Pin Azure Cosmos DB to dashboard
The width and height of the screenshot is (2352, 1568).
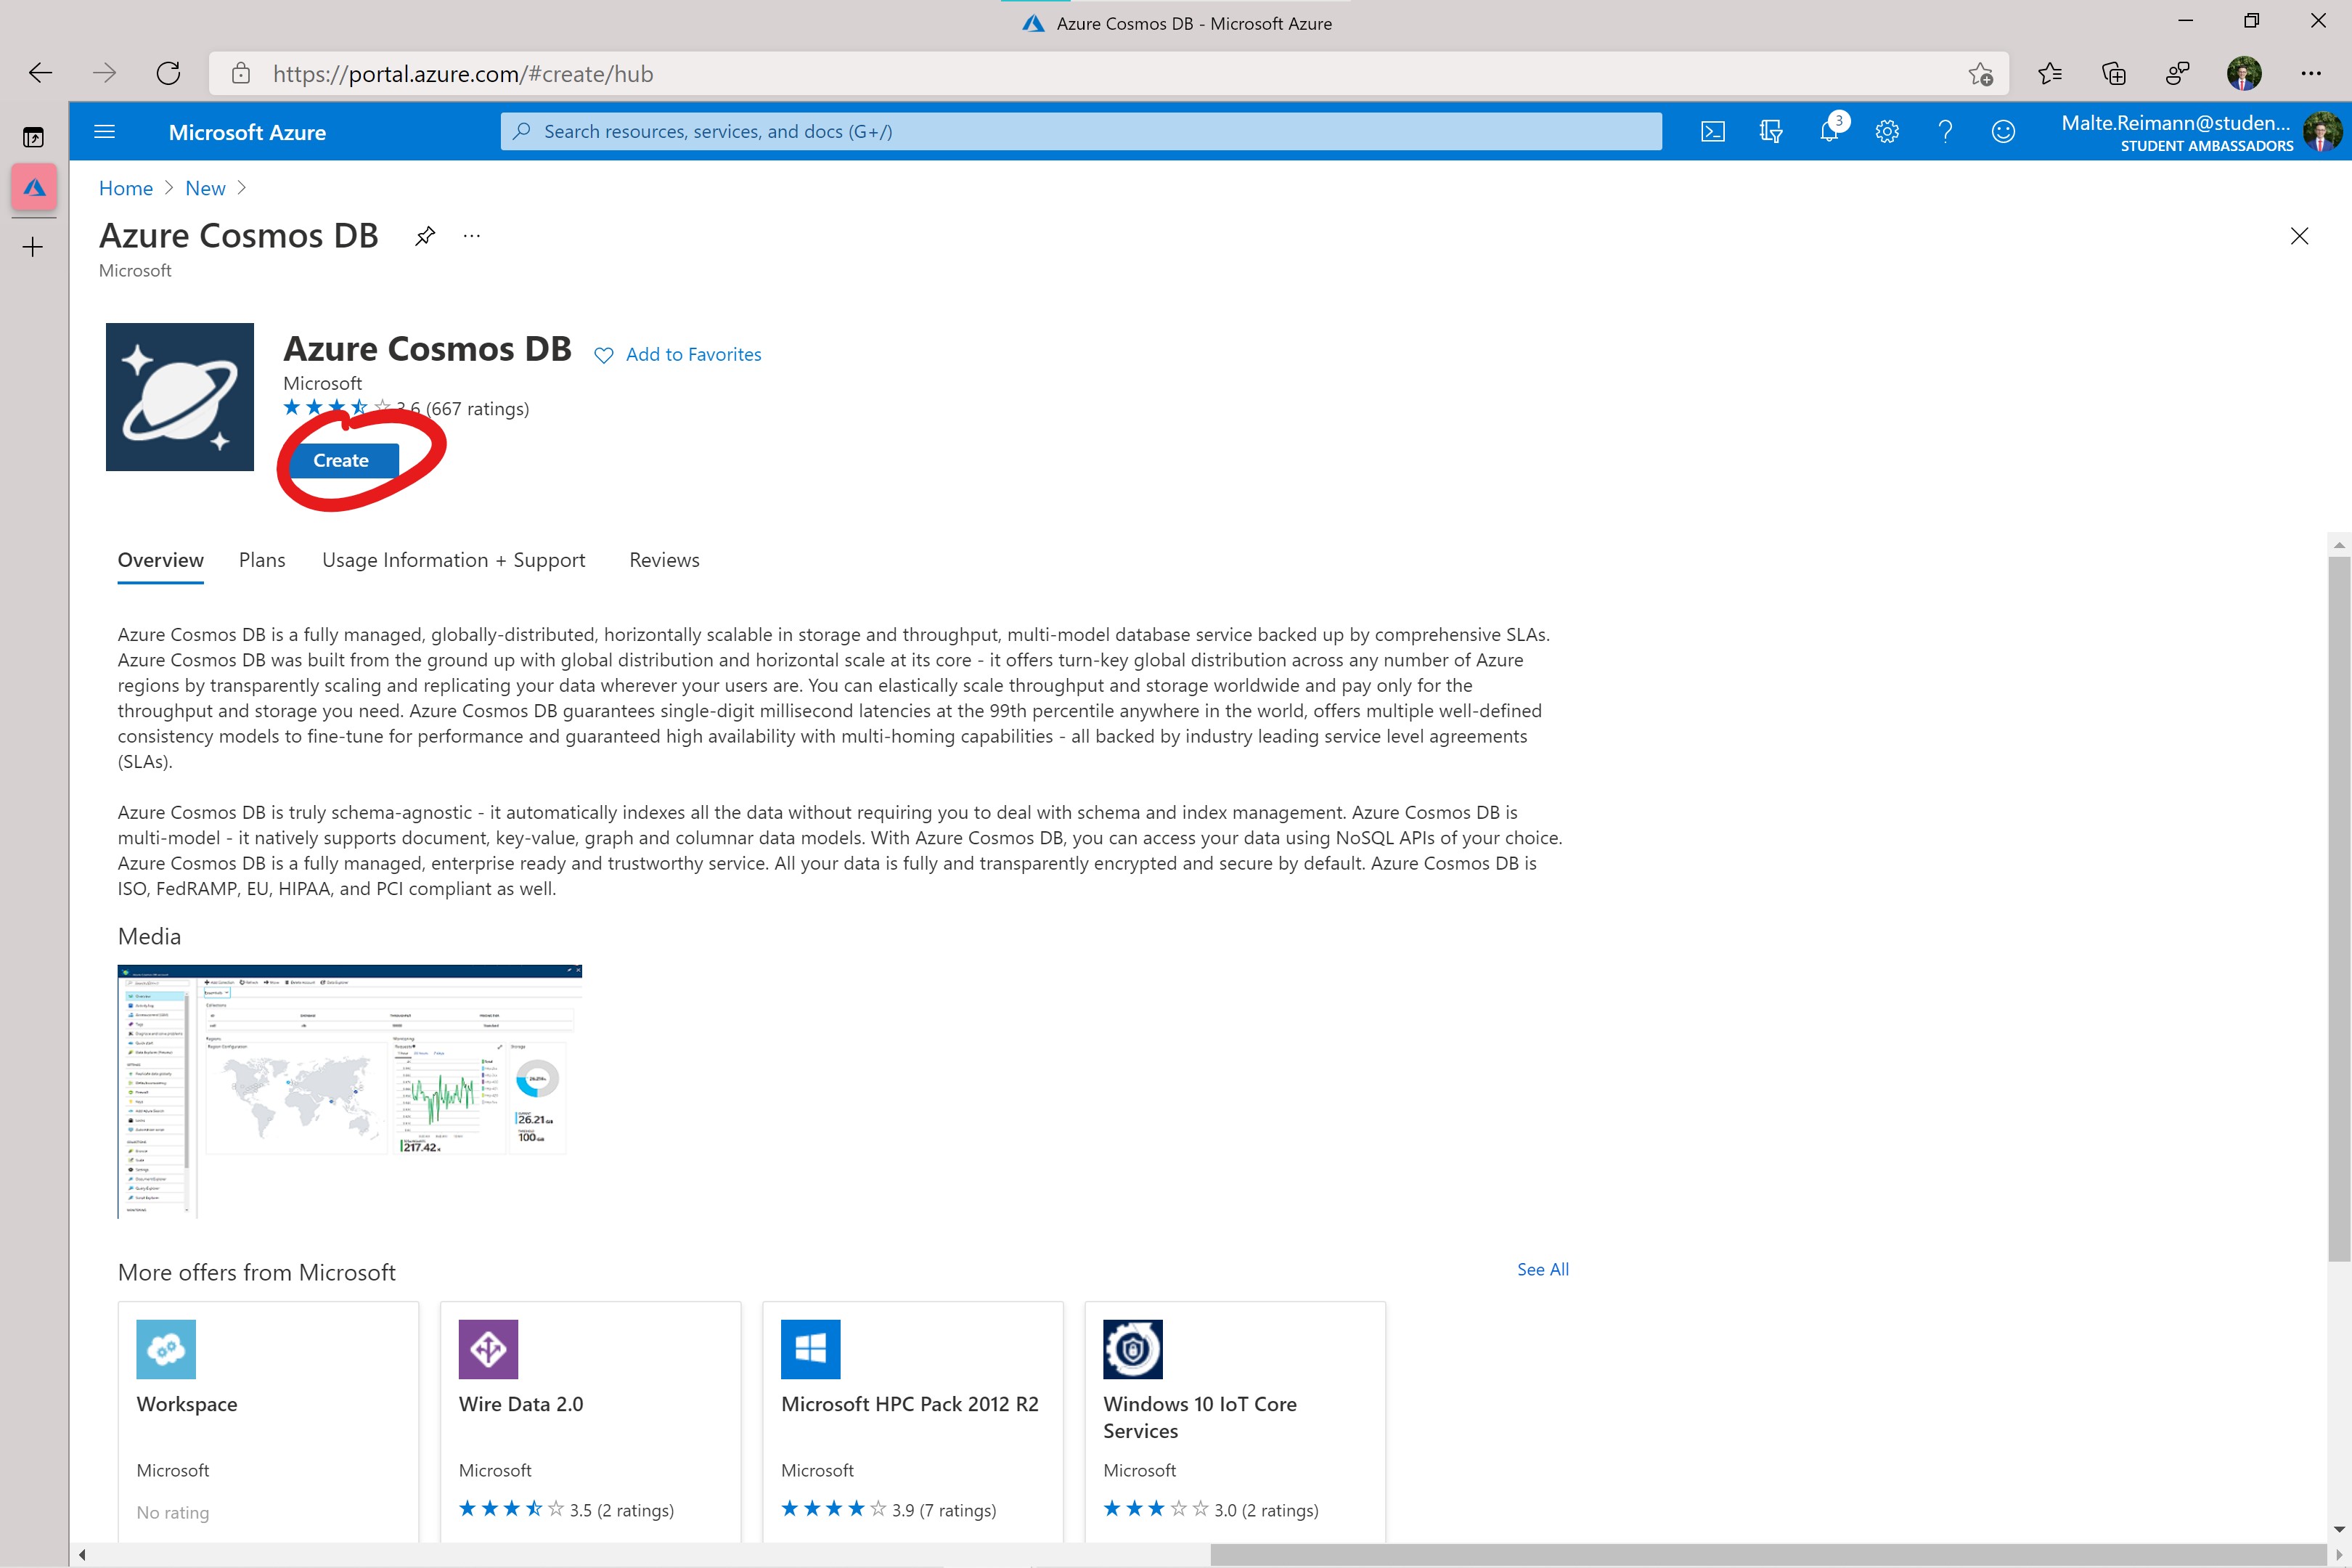(x=425, y=236)
